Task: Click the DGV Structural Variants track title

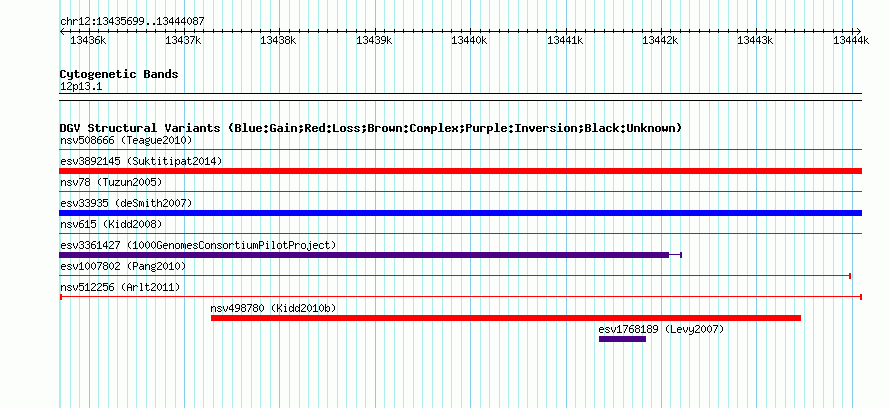Action: coord(371,128)
